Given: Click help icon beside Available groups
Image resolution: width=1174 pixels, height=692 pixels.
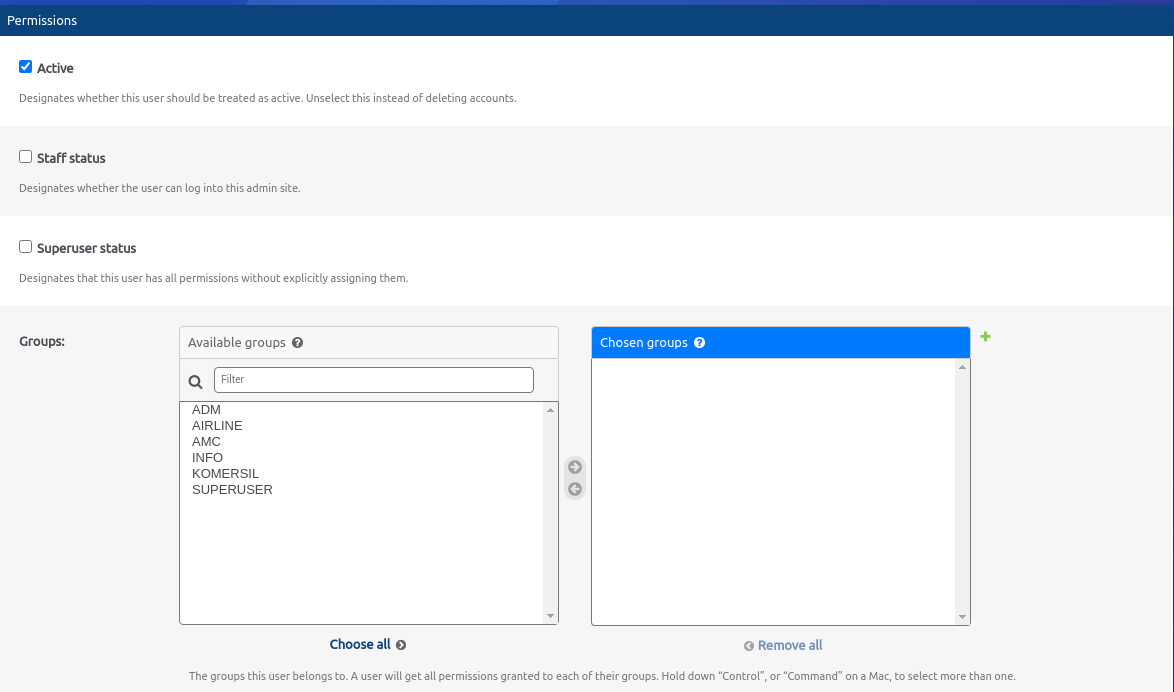Looking at the screenshot, I should pos(297,342).
